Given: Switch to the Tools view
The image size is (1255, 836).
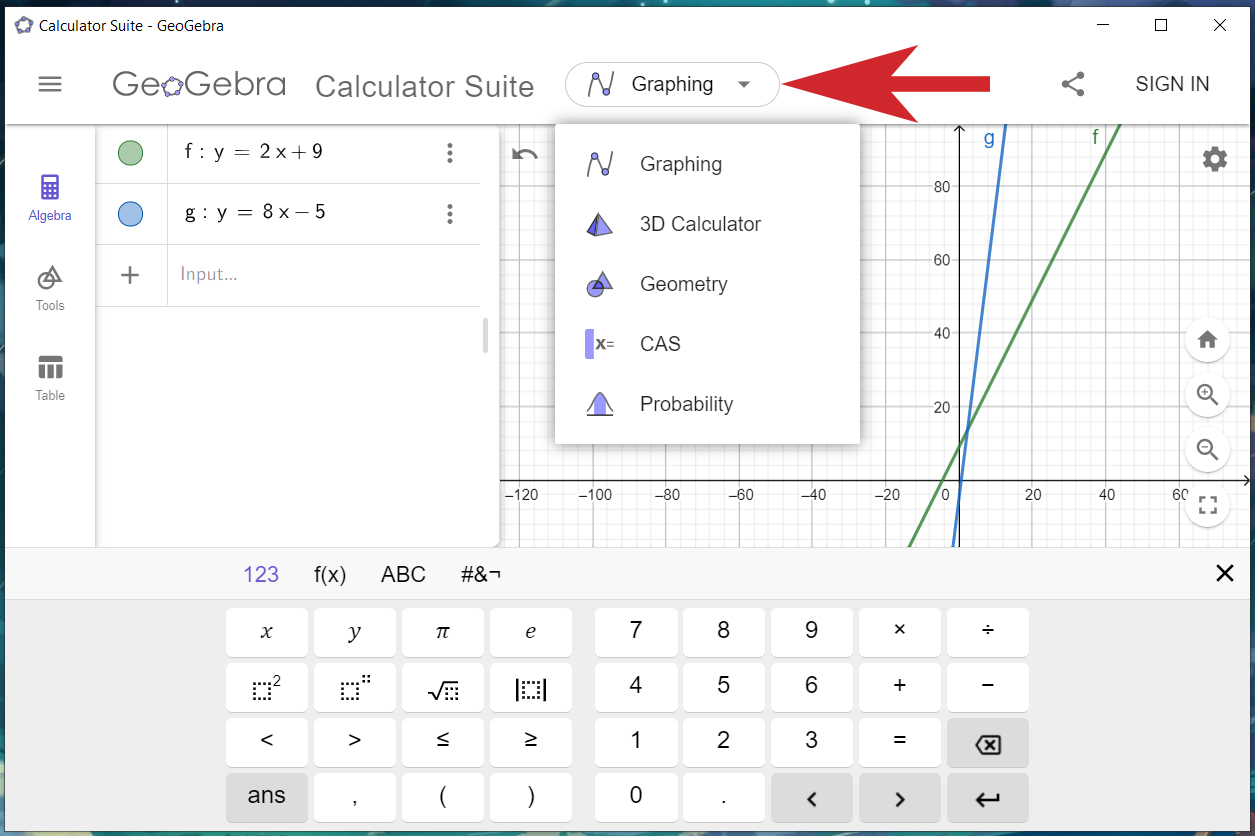Looking at the screenshot, I should [x=50, y=289].
